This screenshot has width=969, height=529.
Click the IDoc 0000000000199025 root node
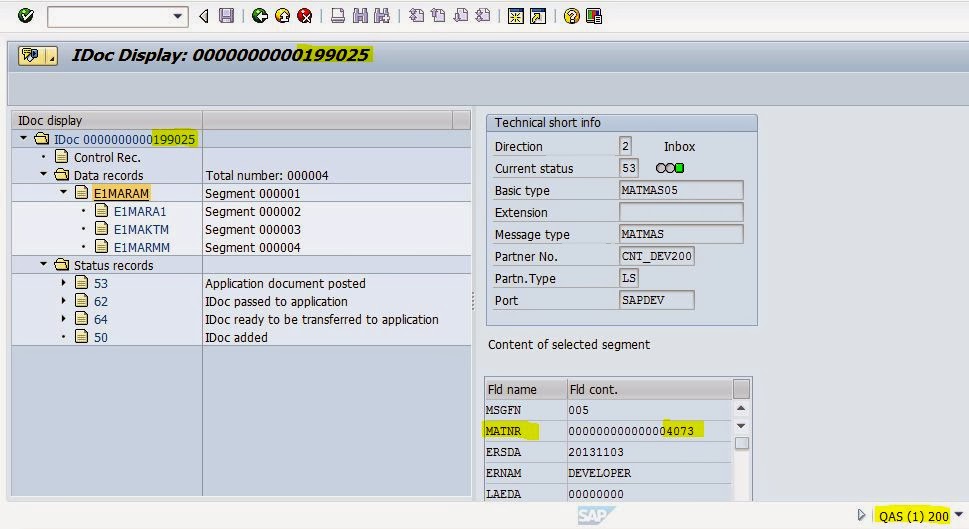click(124, 139)
